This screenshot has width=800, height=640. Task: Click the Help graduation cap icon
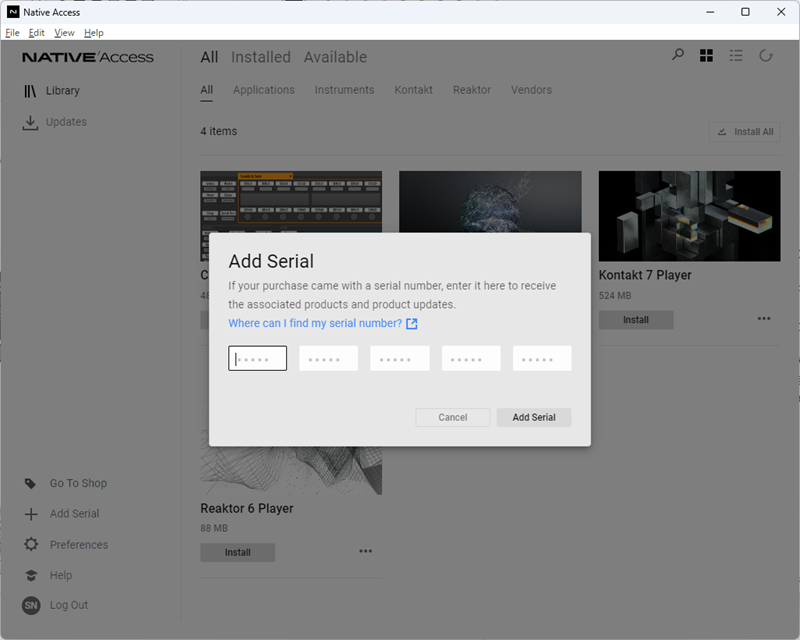click(x=31, y=575)
